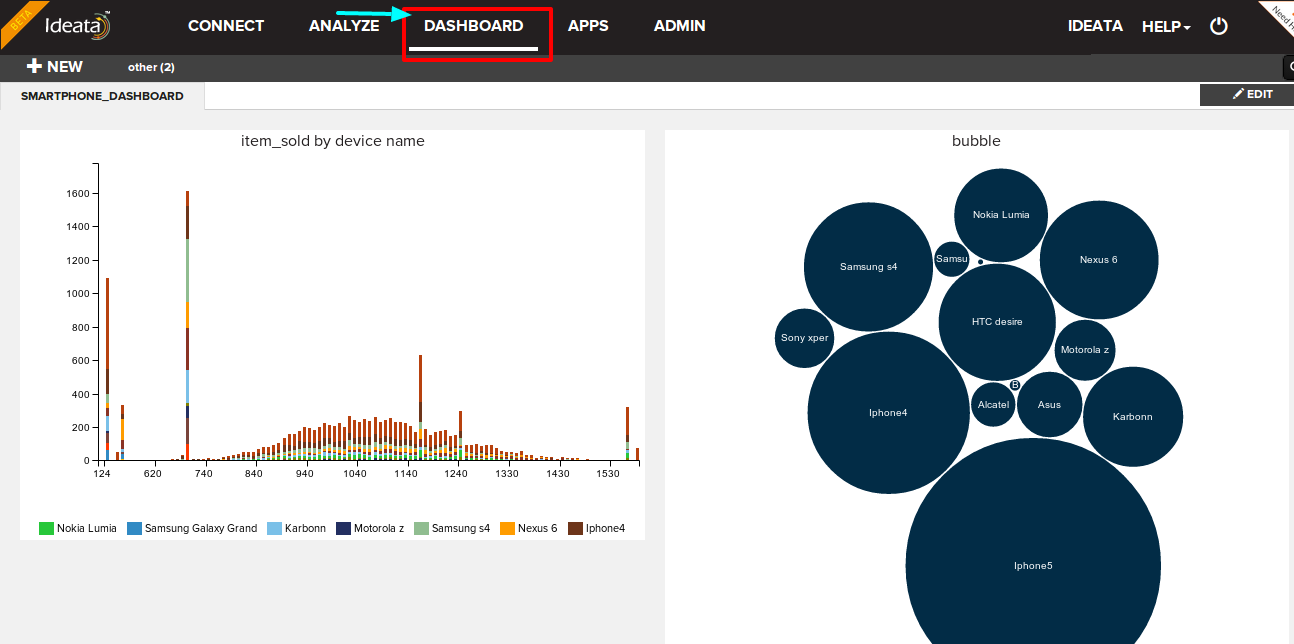Open the ADMIN menu
Image resolution: width=1294 pixels, height=644 pixels.
click(679, 26)
